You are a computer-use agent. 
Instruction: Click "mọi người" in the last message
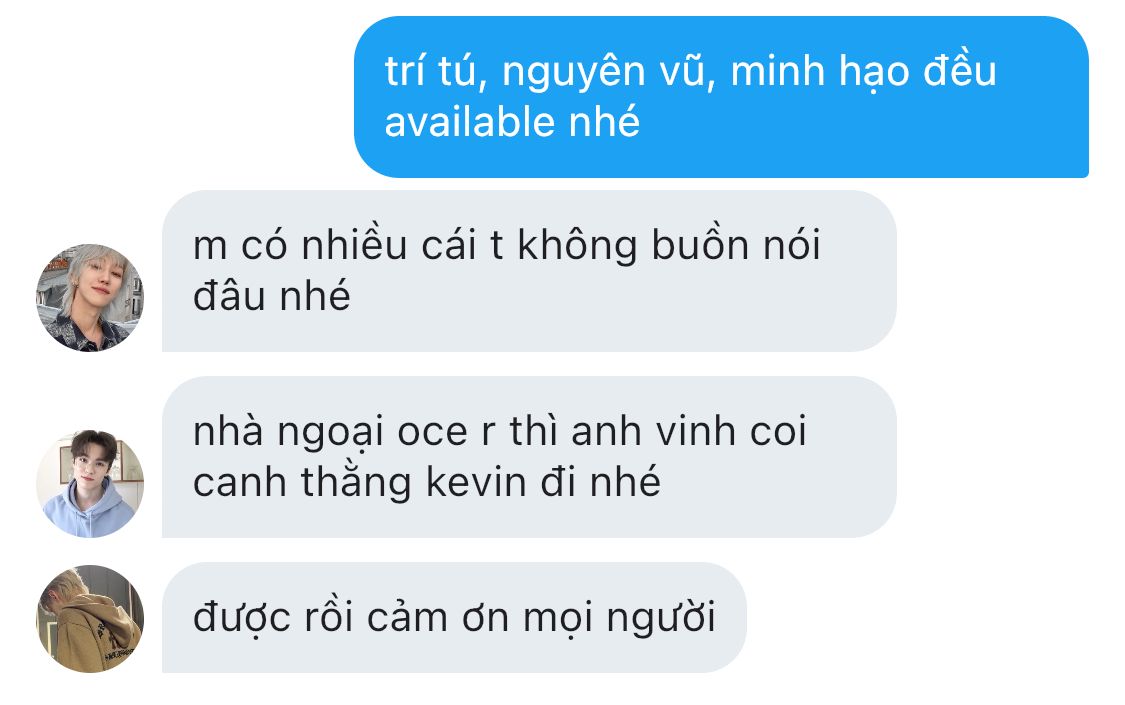pos(619,618)
